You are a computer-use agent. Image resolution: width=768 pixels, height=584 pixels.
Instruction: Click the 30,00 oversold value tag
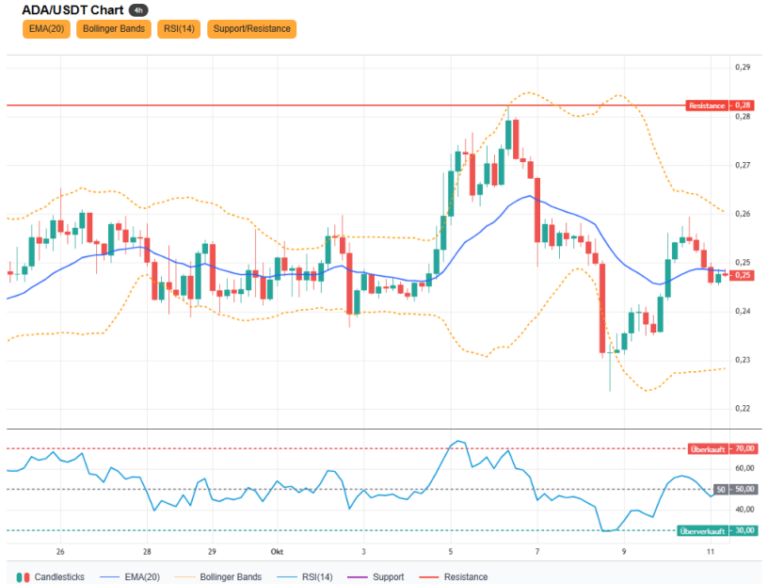[x=744, y=531]
